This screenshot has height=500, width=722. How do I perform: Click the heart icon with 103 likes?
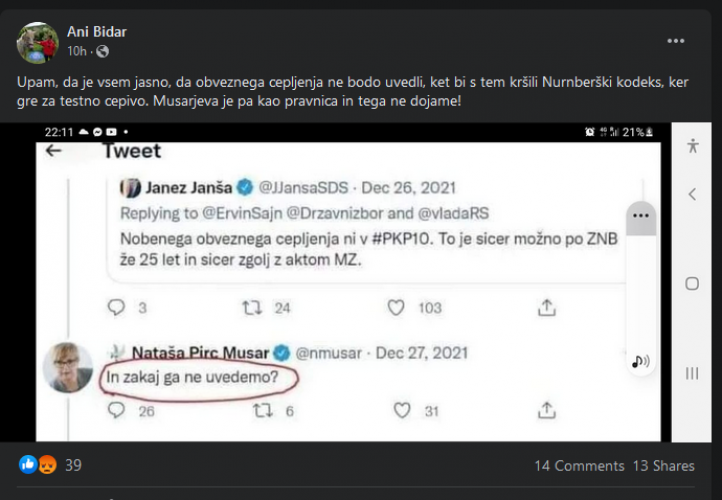pyautogui.click(x=395, y=307)
